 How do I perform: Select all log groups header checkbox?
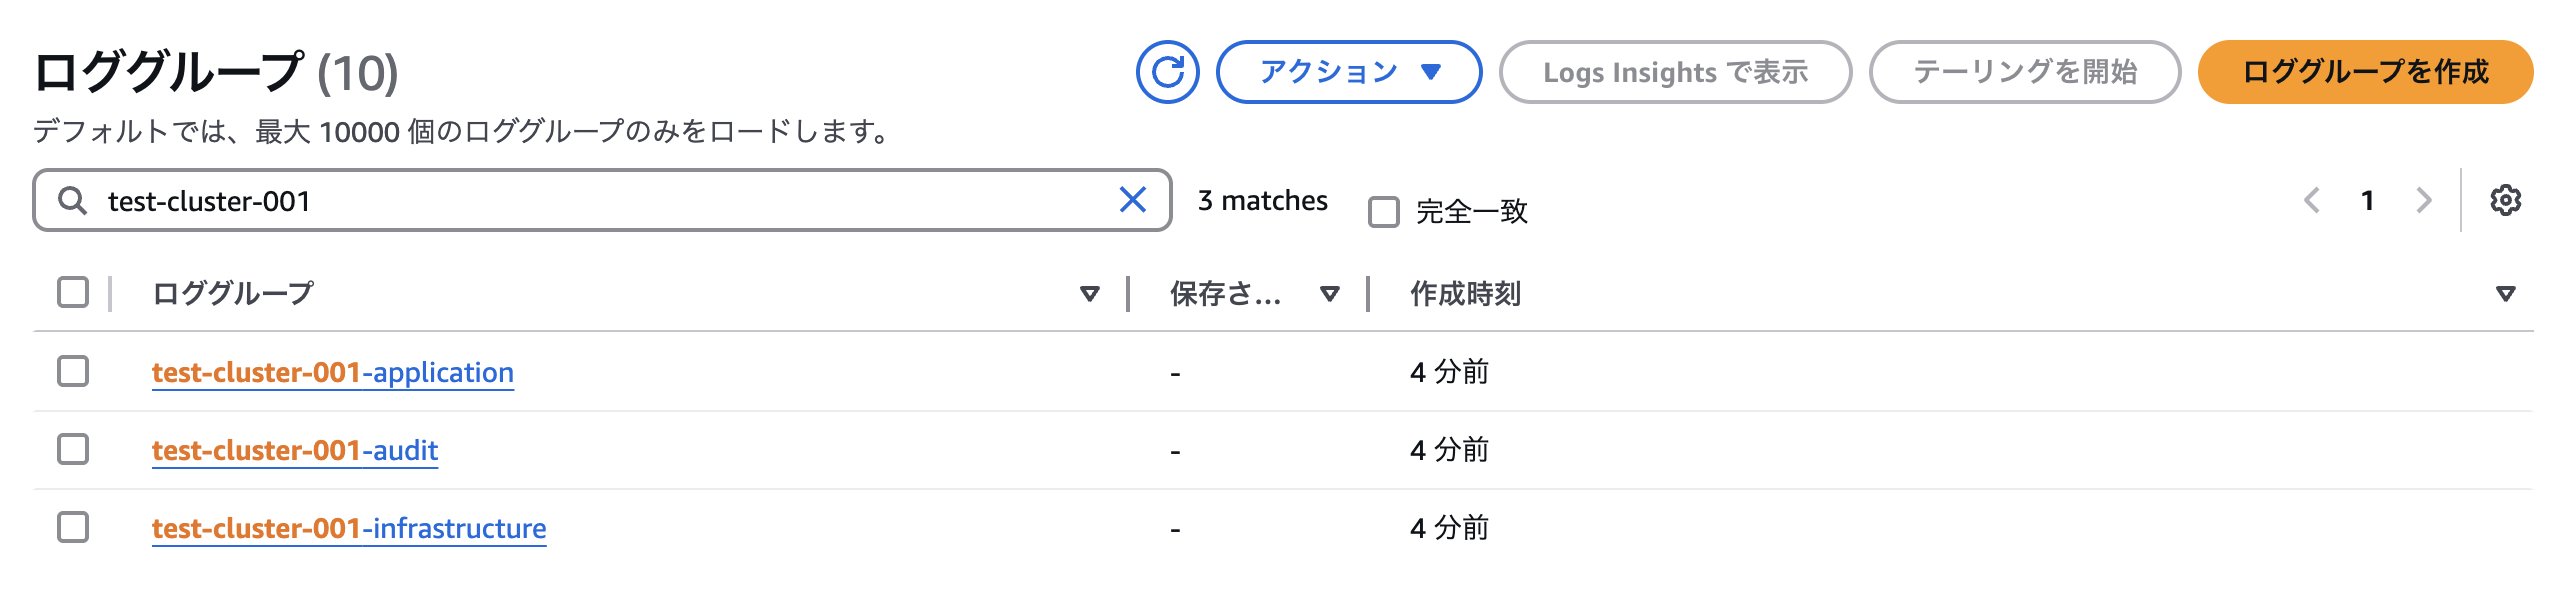point(73,292)
